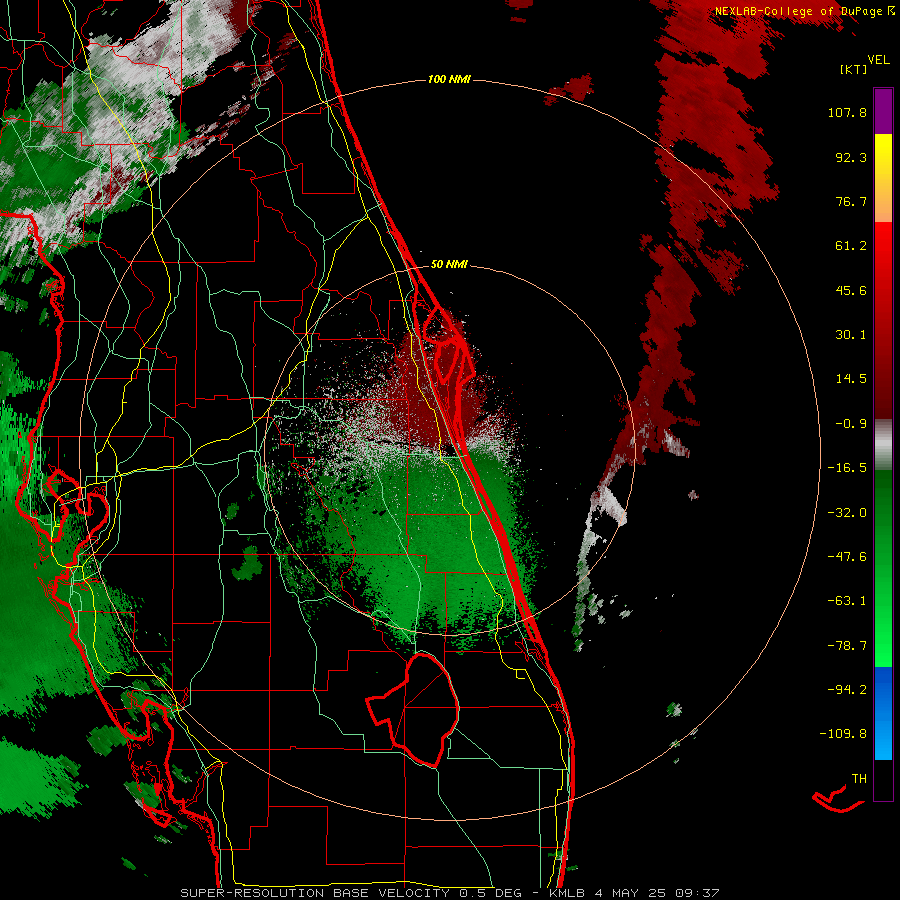Image resolution: width=900 pixels, height=900 pixels.
Task: Select the -32.0 velocity scale value
Action: click(847, 513)
